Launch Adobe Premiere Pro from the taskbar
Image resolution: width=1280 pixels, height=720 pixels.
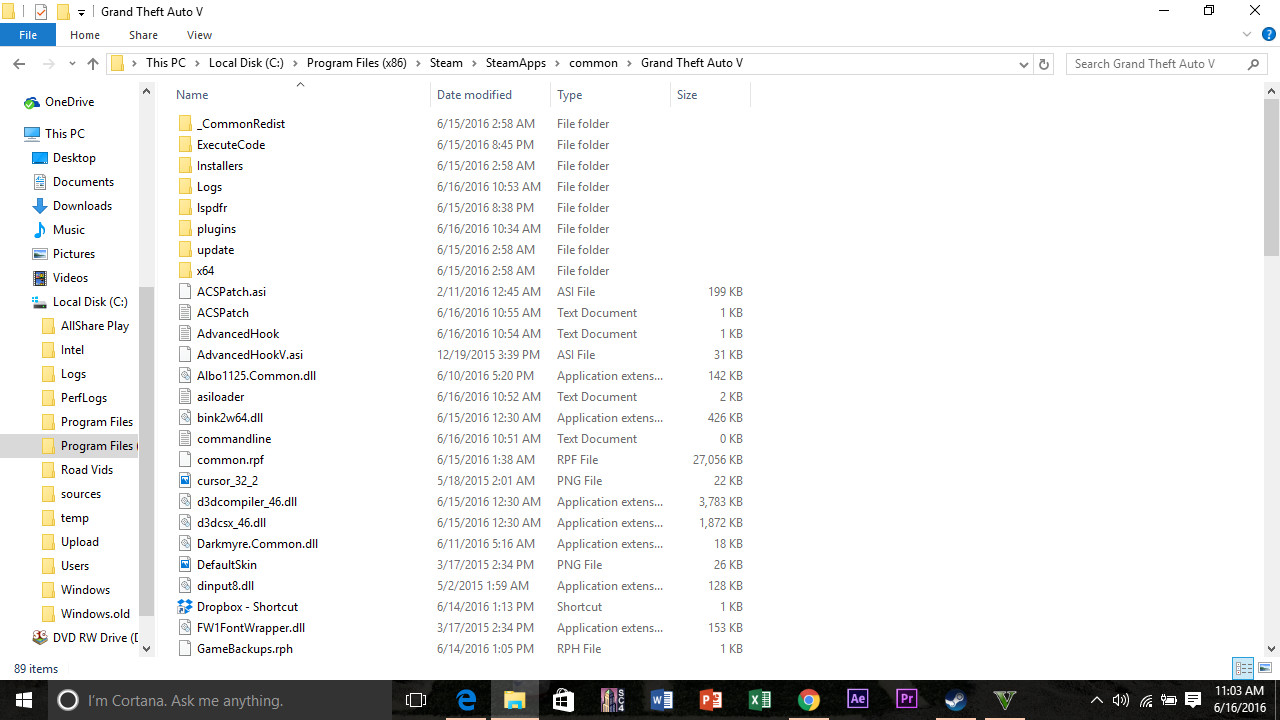click(x=906, y=700)
